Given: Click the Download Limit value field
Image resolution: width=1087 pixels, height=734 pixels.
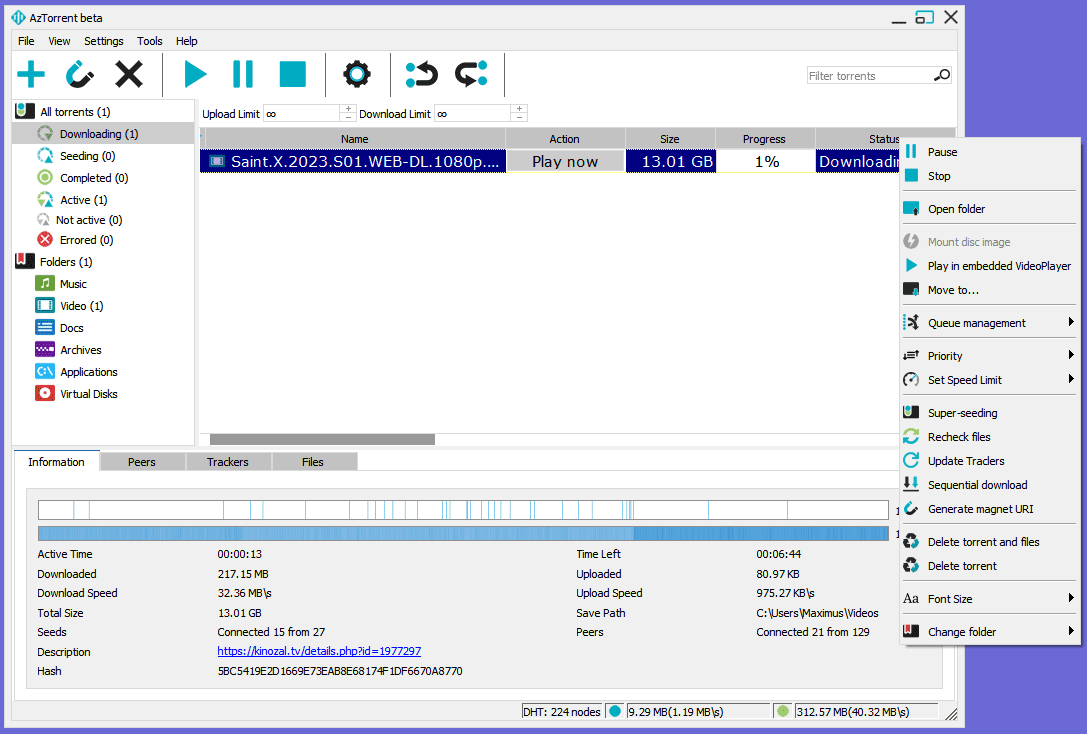Looking at the screenshot, I should tap(472, 114).
